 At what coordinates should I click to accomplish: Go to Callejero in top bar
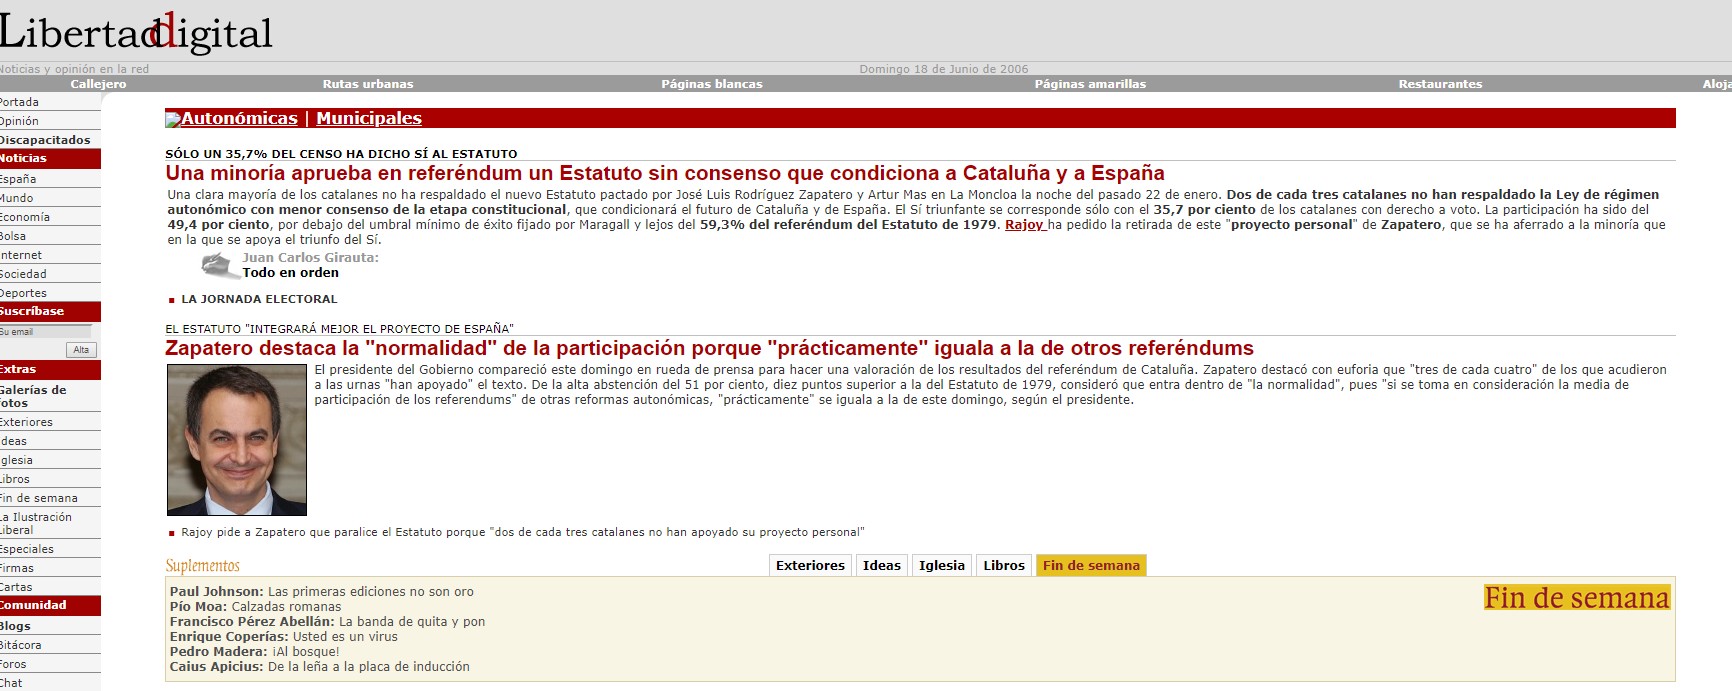[x=98, y=84]
